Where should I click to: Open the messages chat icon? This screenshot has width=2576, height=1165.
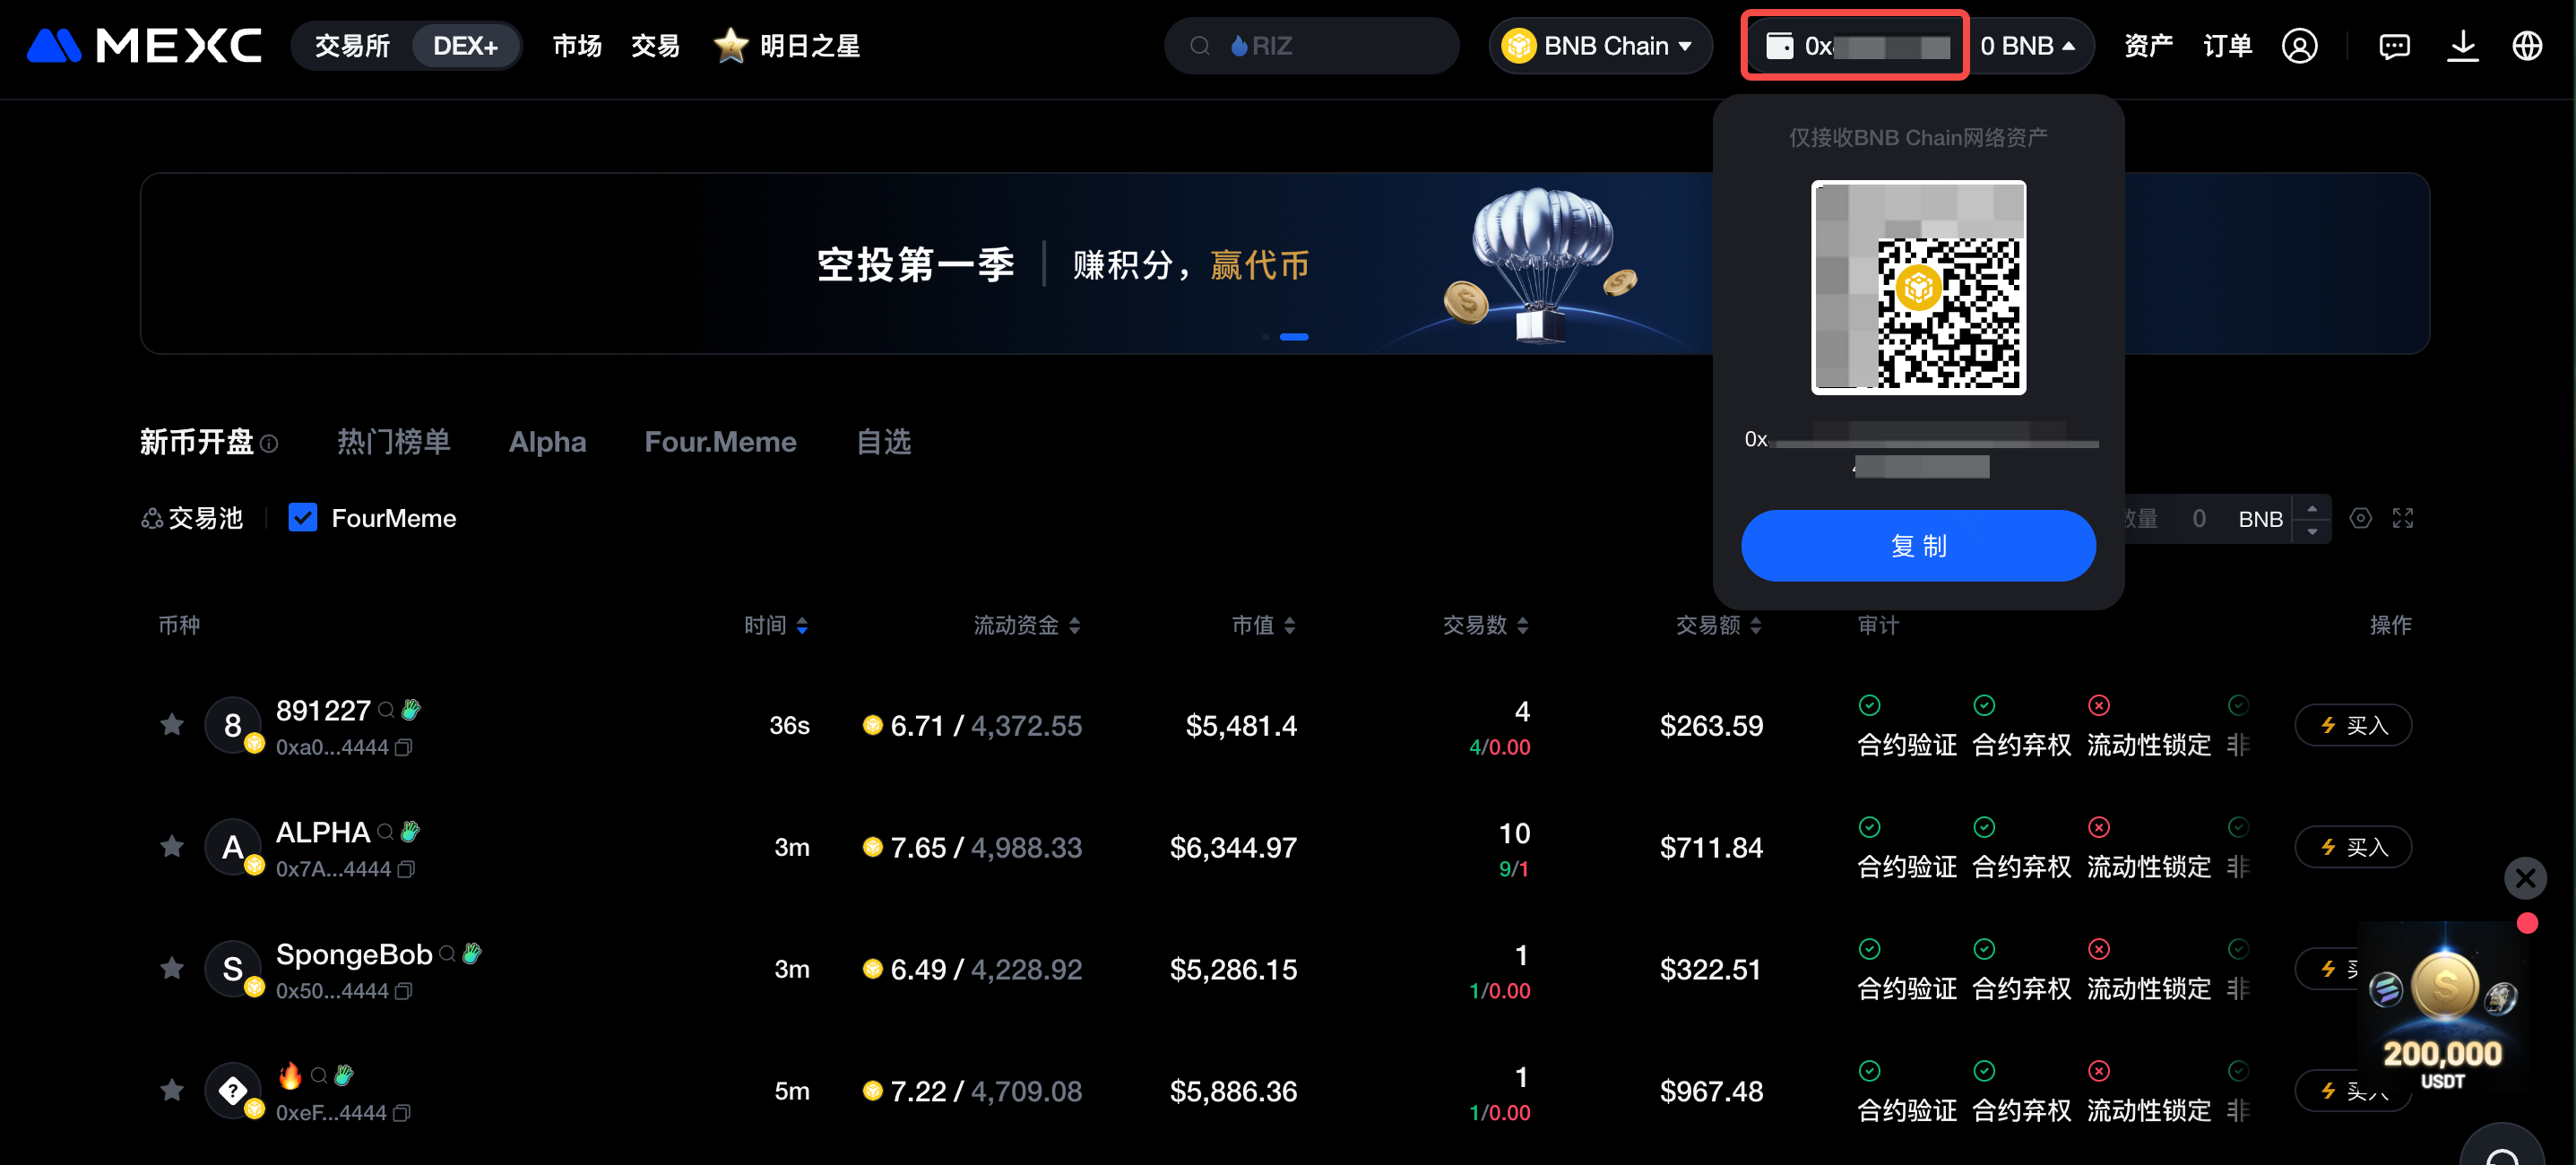[2394, 46]
